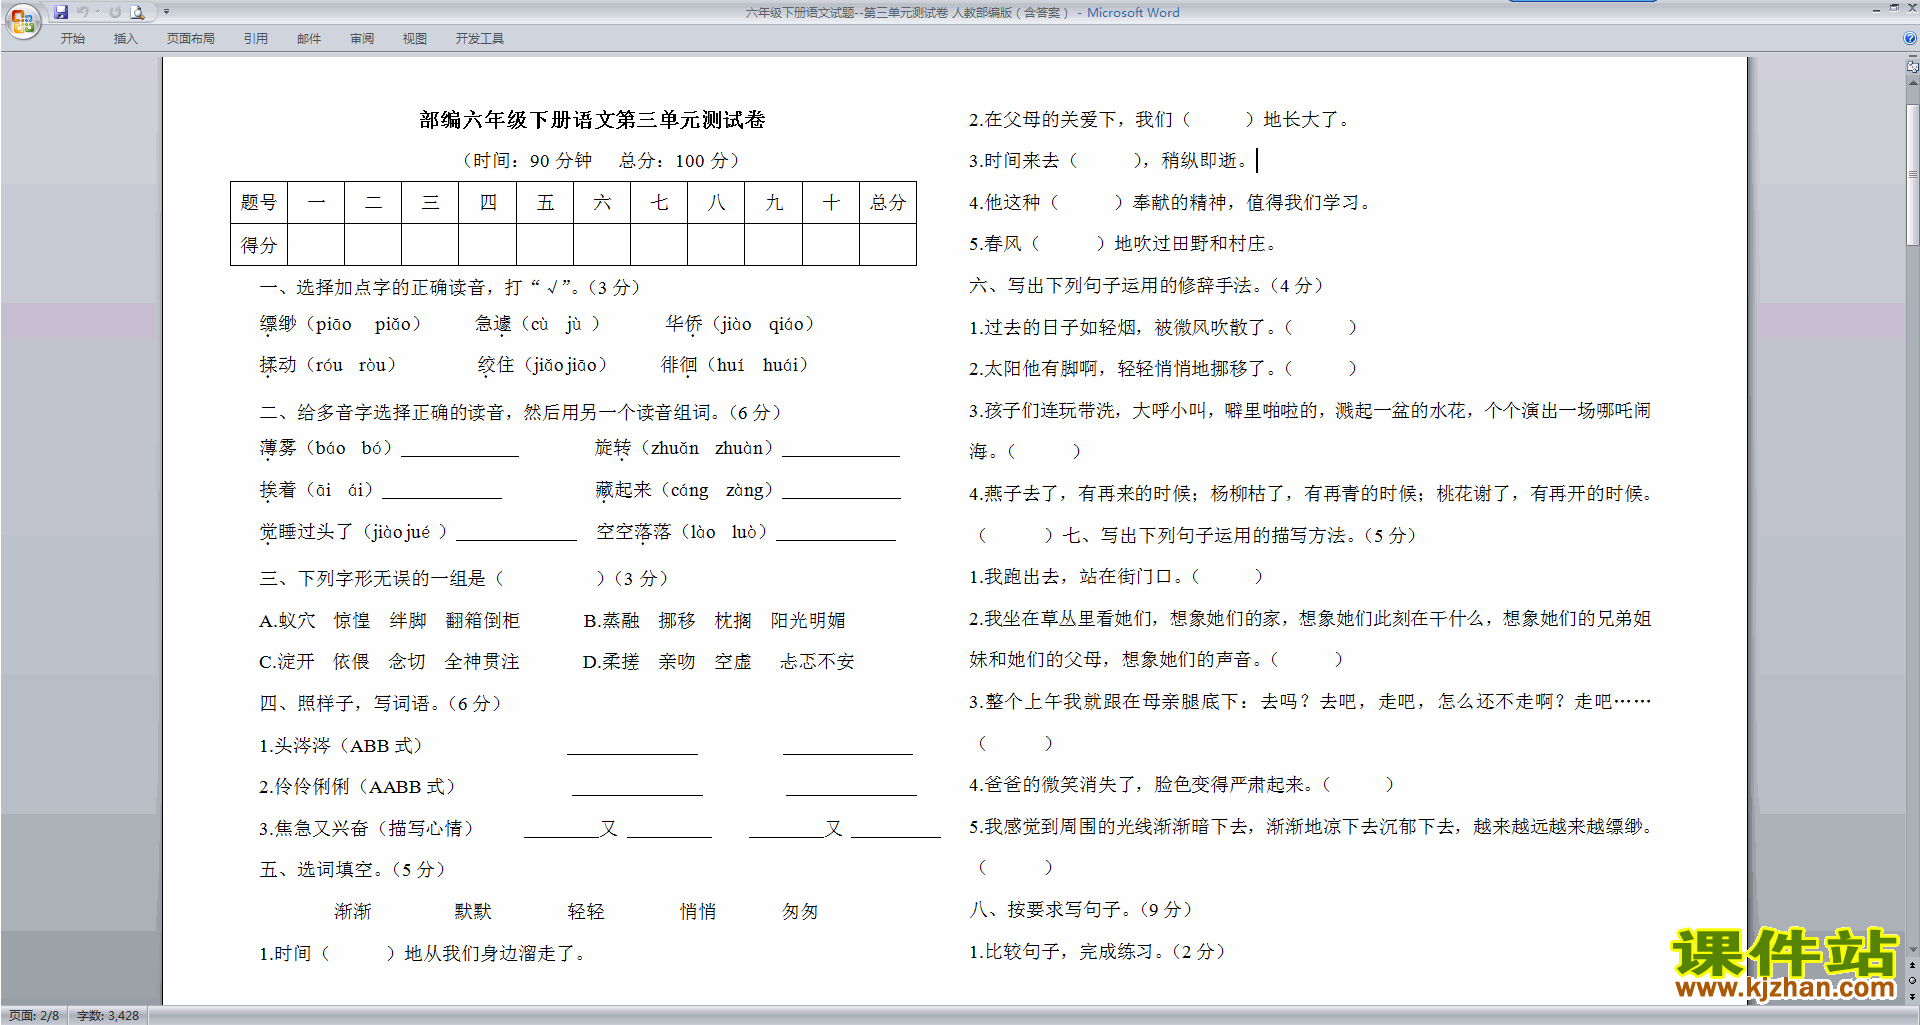Click the line 1.头涔涔(ABB 式)

pos(341,746)
